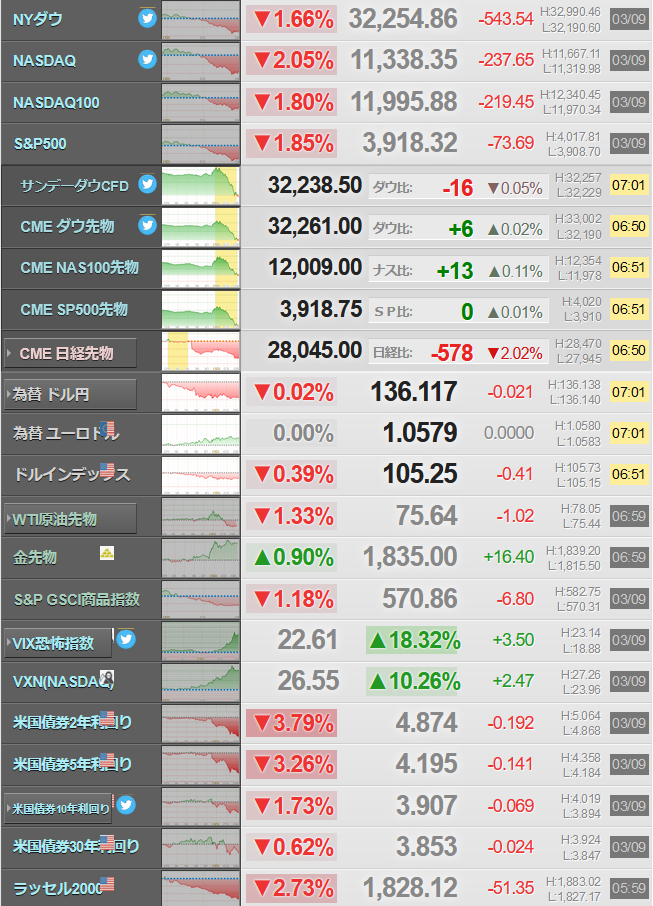Open Twitter icon for サンデーダウCFD
Image resolution: width=653 pixels, height=906 pixels.
pos(147,184)
